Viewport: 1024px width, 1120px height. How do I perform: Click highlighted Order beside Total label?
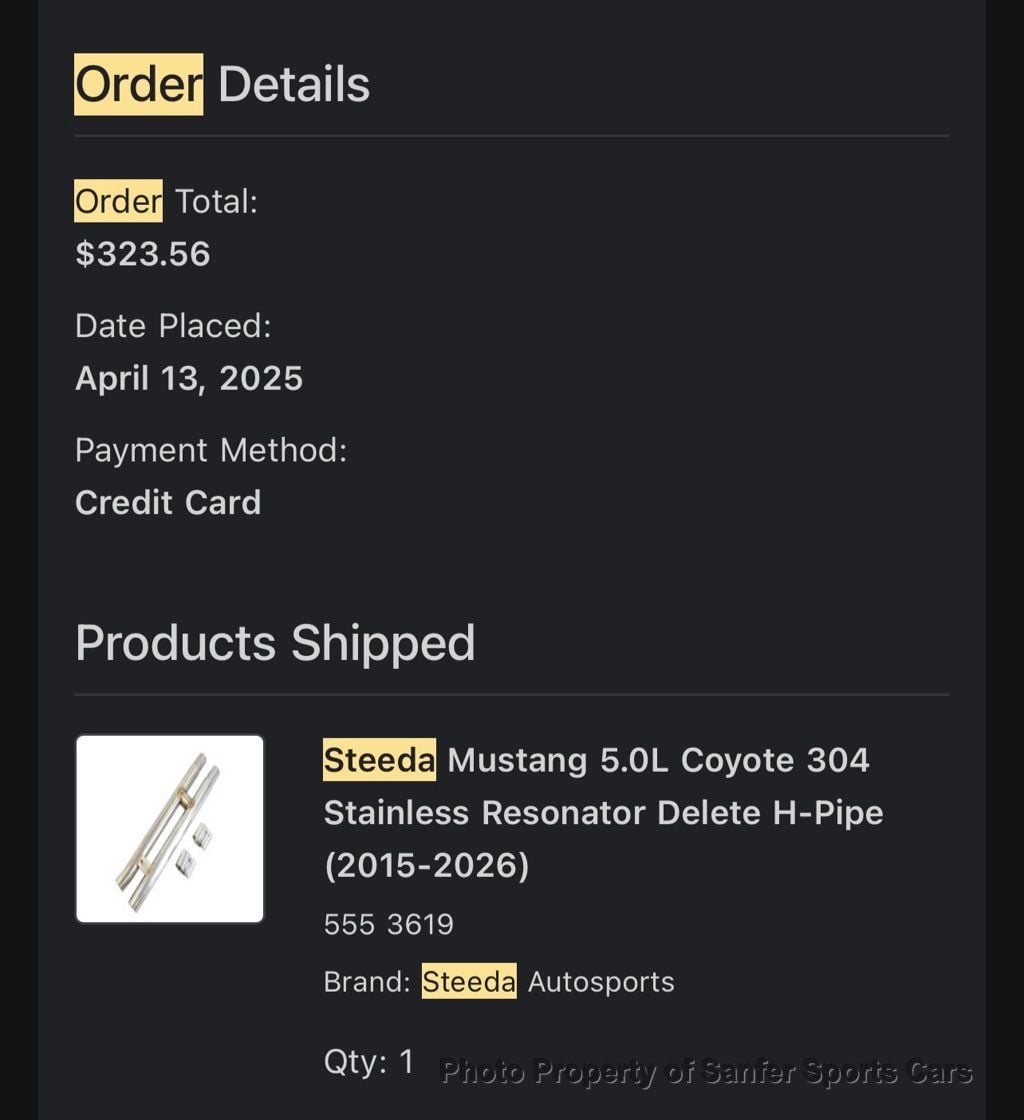(118, 202)
